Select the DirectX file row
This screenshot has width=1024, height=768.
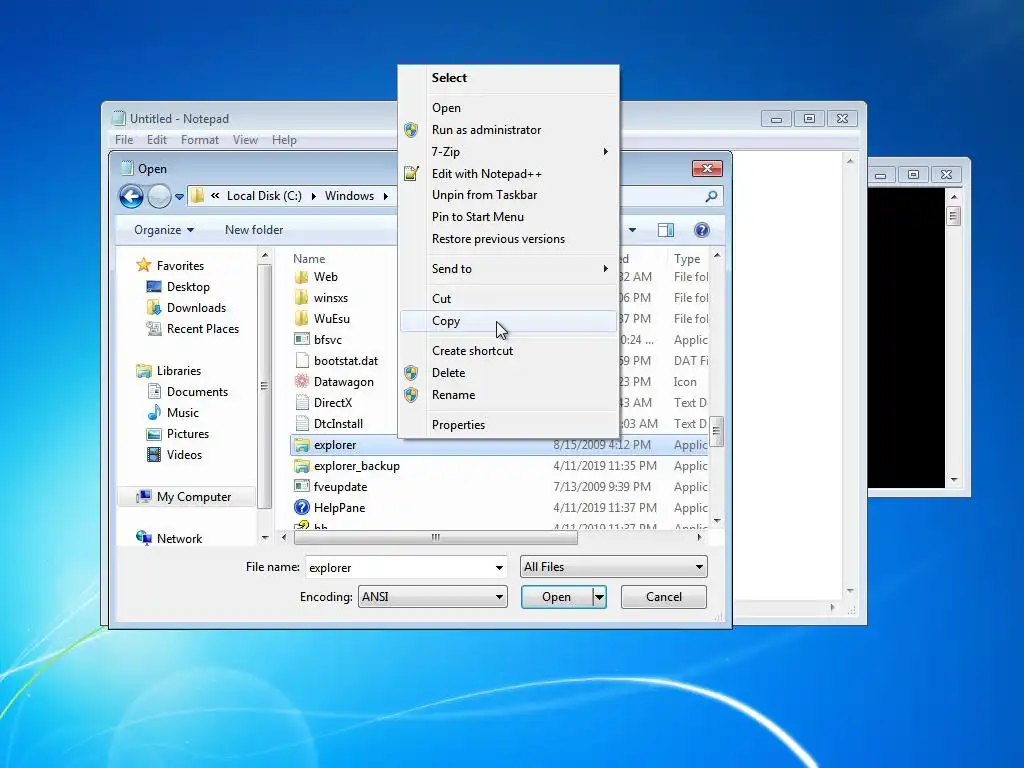pos(500,402)
